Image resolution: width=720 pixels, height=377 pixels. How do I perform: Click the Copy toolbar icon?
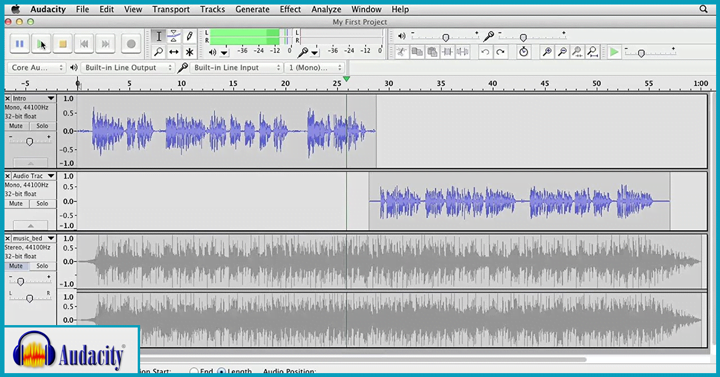[x=417, y=52]
